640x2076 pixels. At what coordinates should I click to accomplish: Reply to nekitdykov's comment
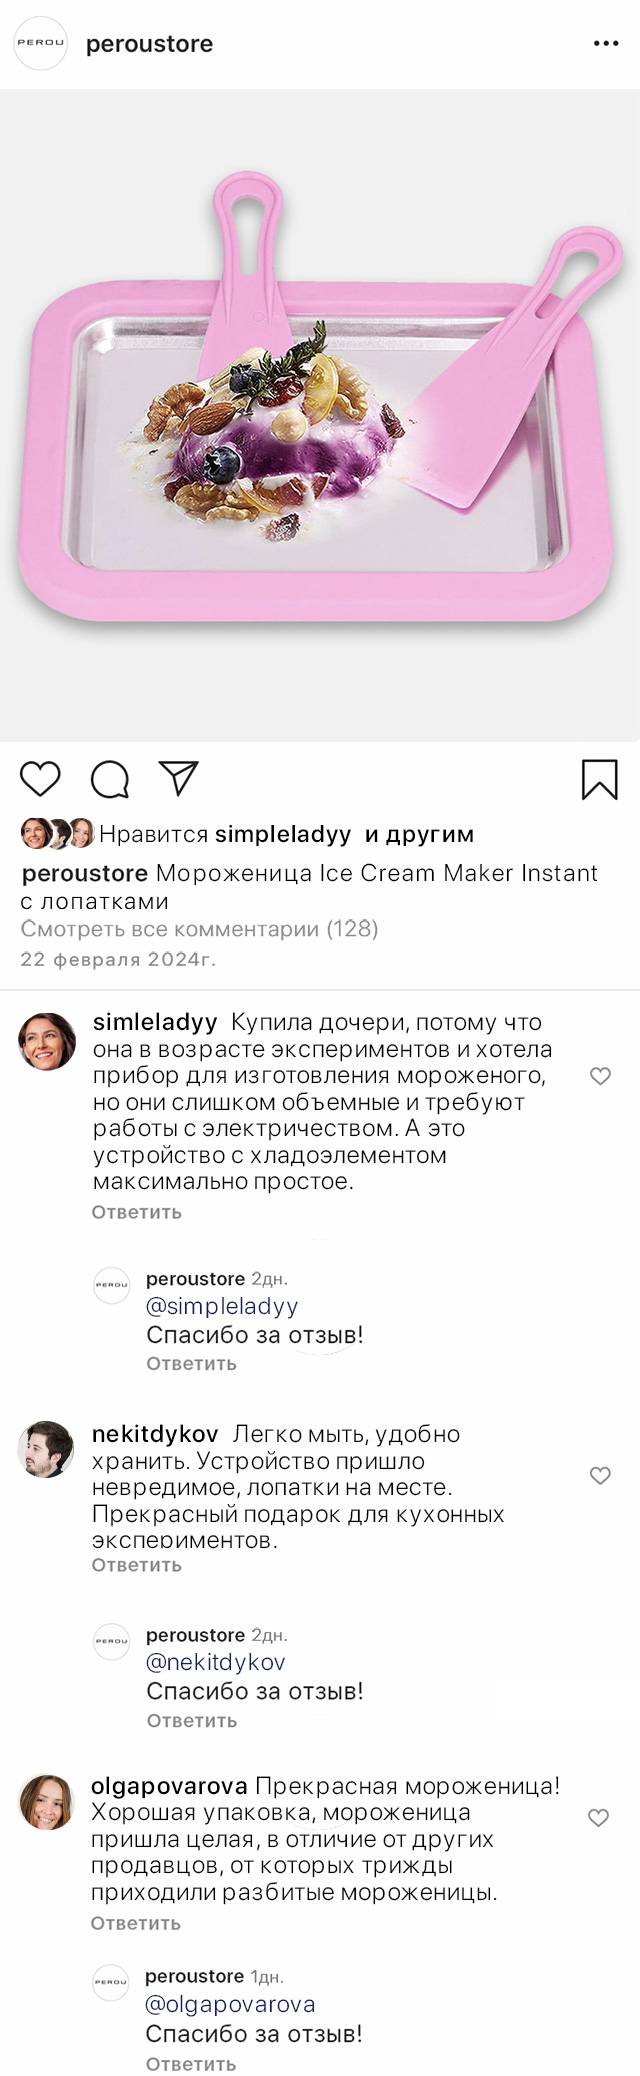(136, 1565)
